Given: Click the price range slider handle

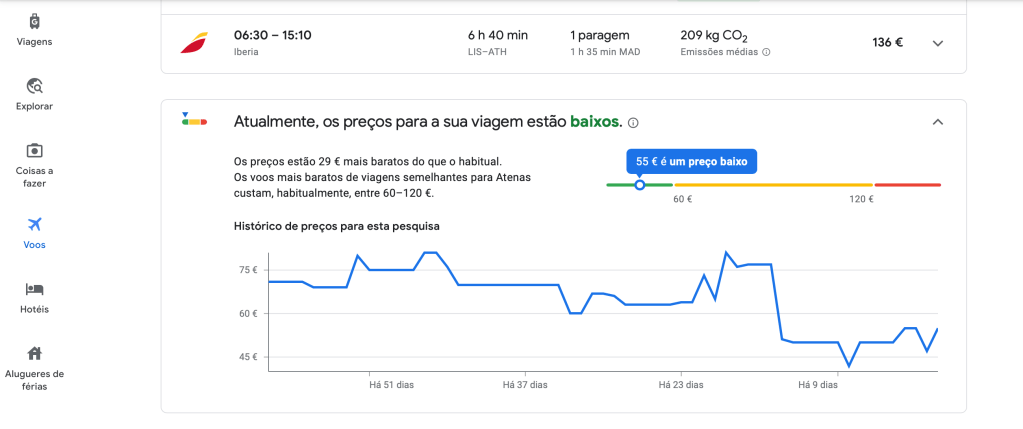Looking at the screenshot, I should [x=640, y=185].
